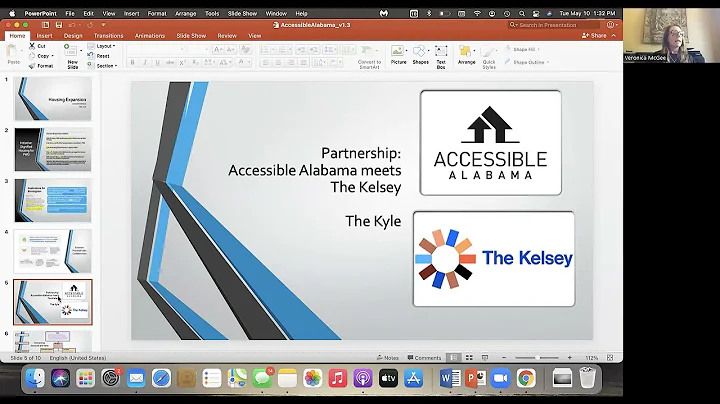Select slide 1 Housing Expansion thumbnail

coord(53,99)
